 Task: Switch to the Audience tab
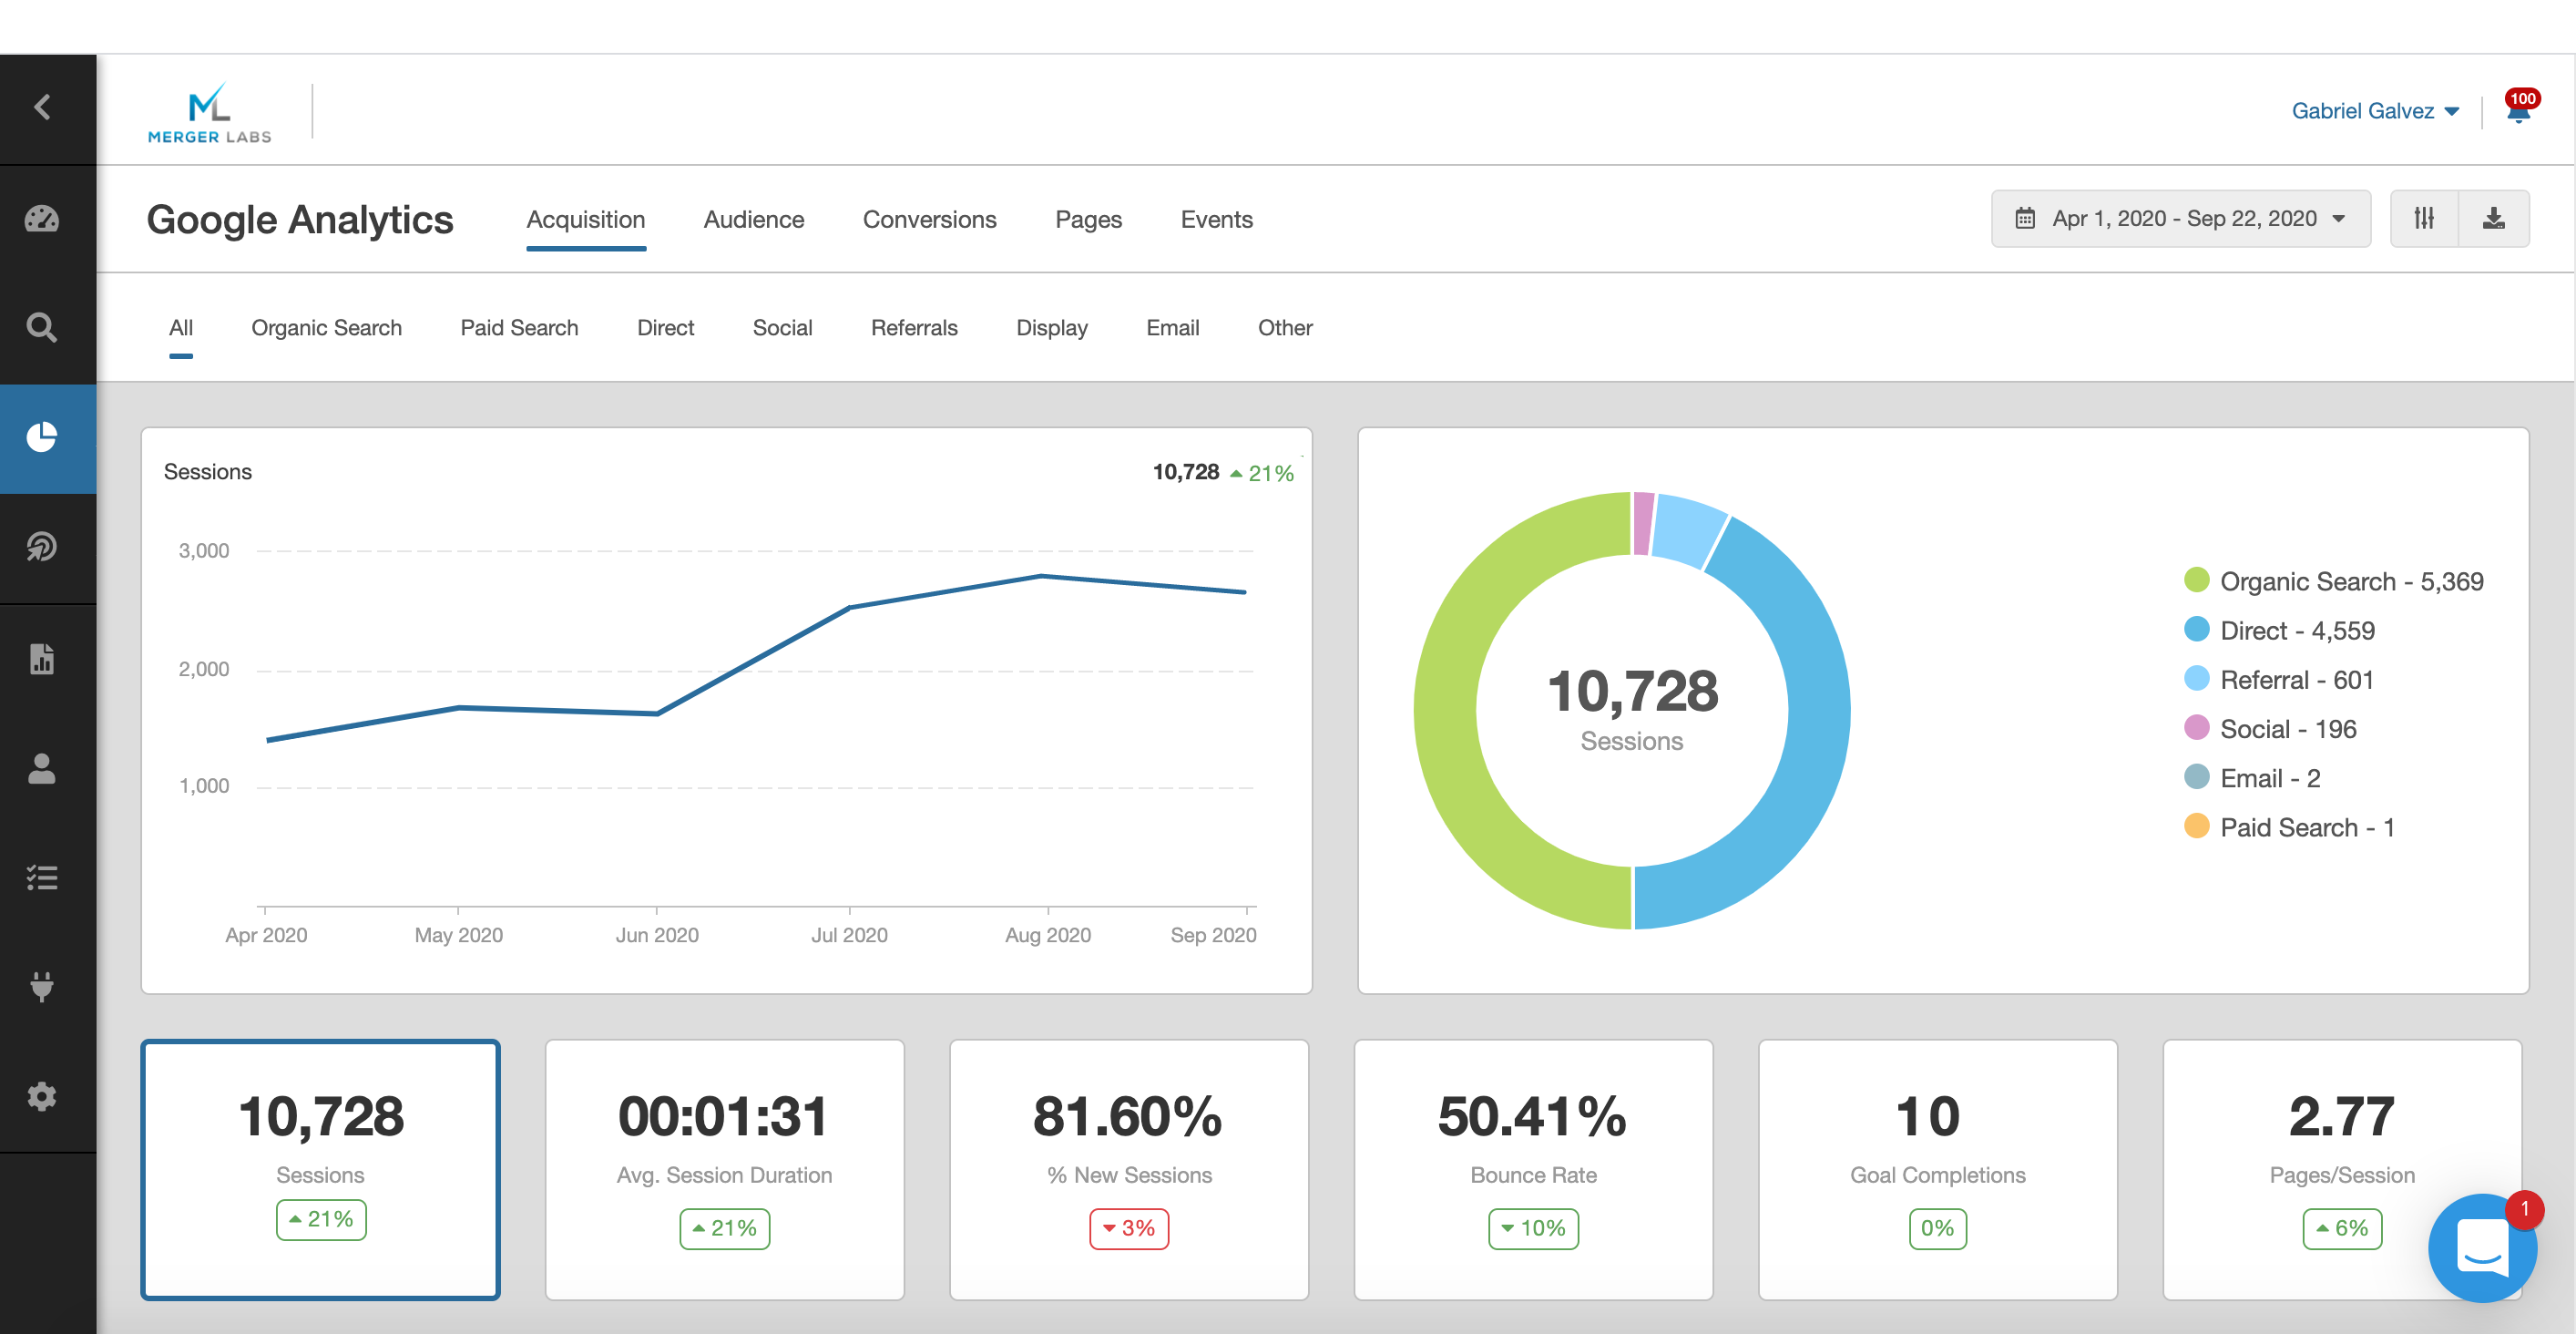coord(754,219)
